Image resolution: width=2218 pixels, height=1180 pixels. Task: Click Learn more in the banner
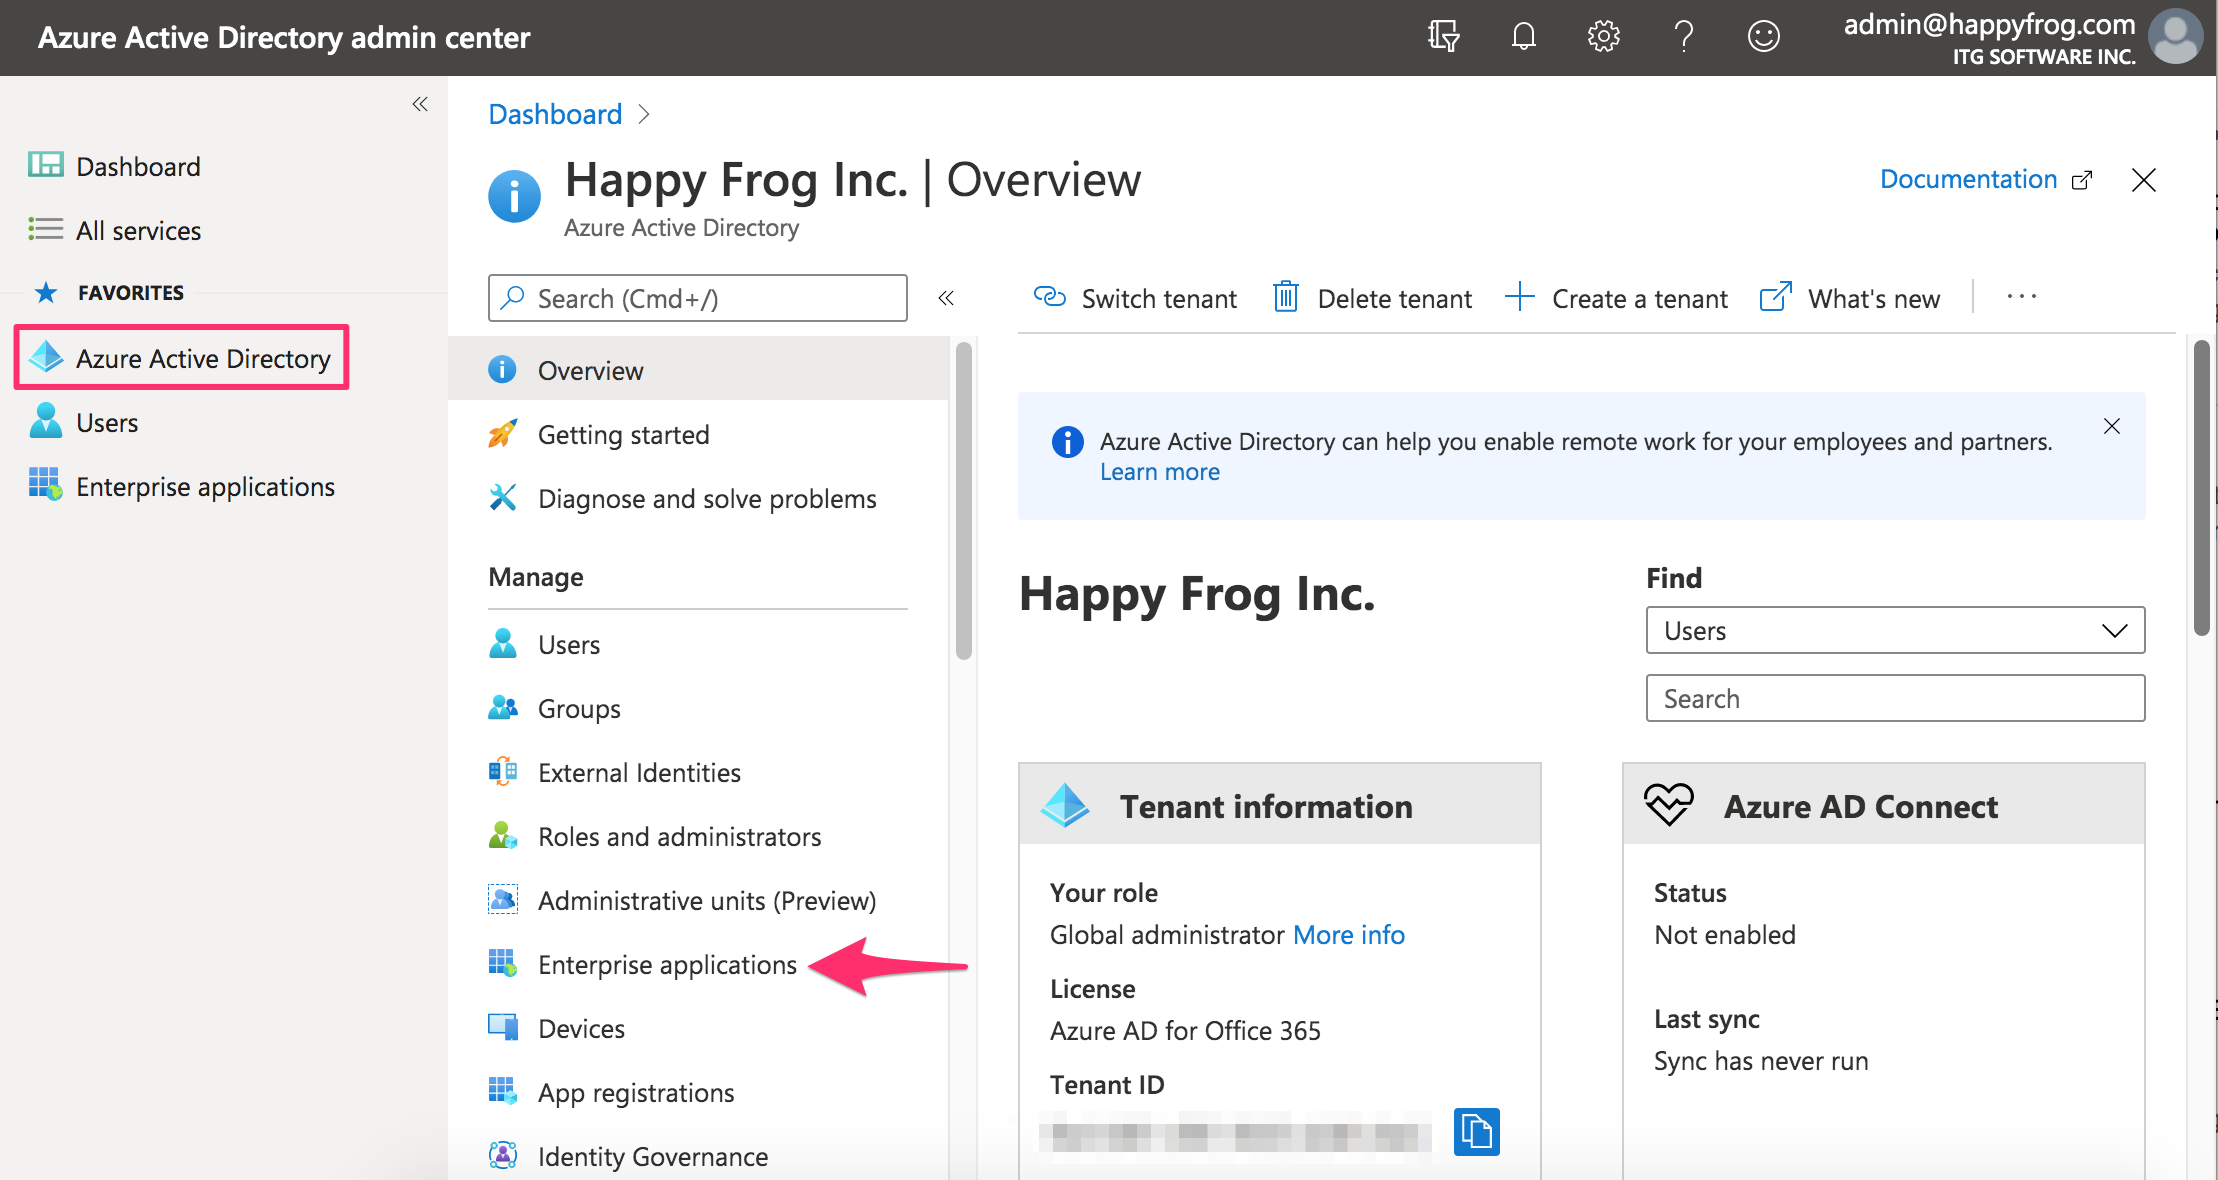(1160, 472)
